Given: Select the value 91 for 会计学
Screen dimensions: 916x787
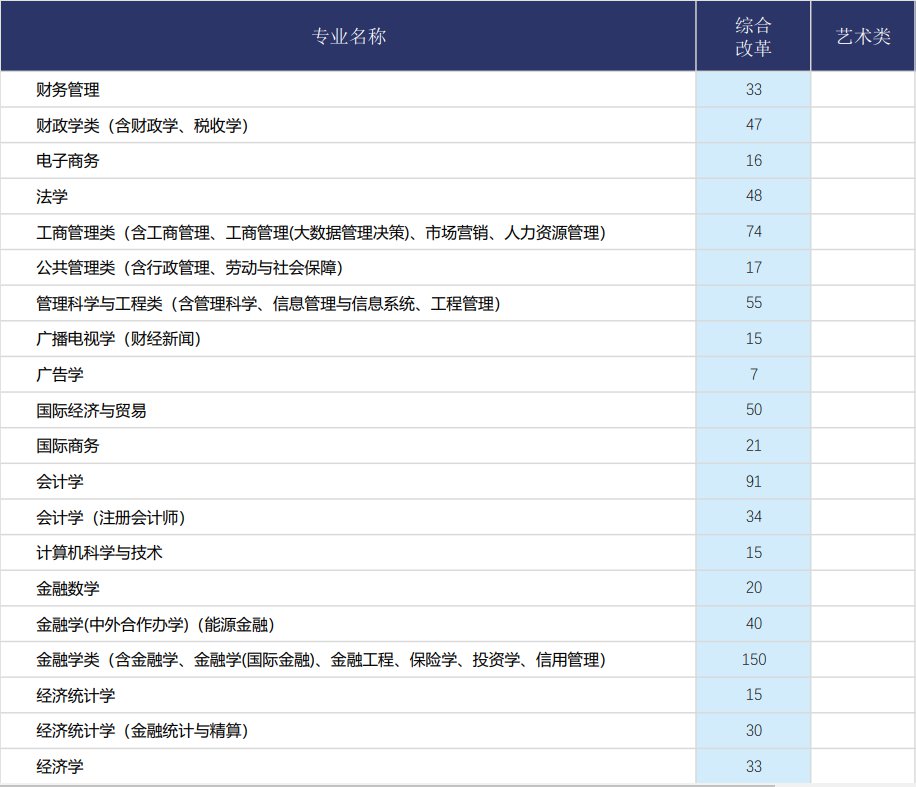Looking at the screenshot, I should click(753, 482).
